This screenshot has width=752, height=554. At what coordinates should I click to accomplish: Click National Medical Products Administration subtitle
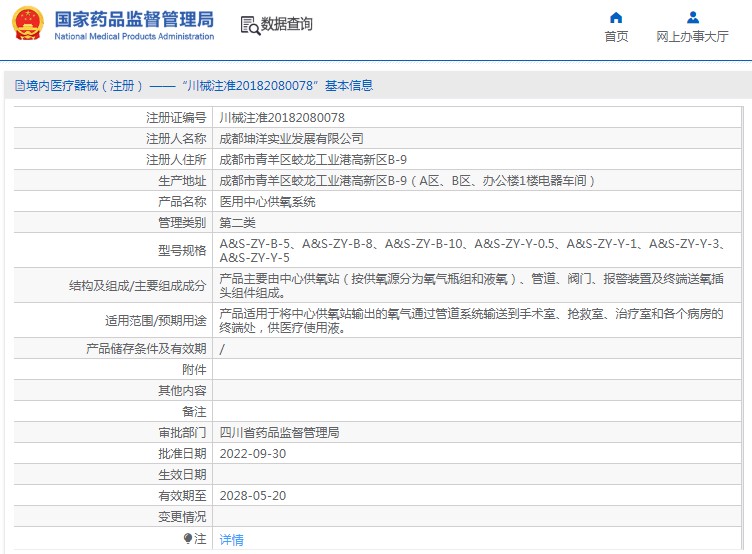click(x=134, y=36)
